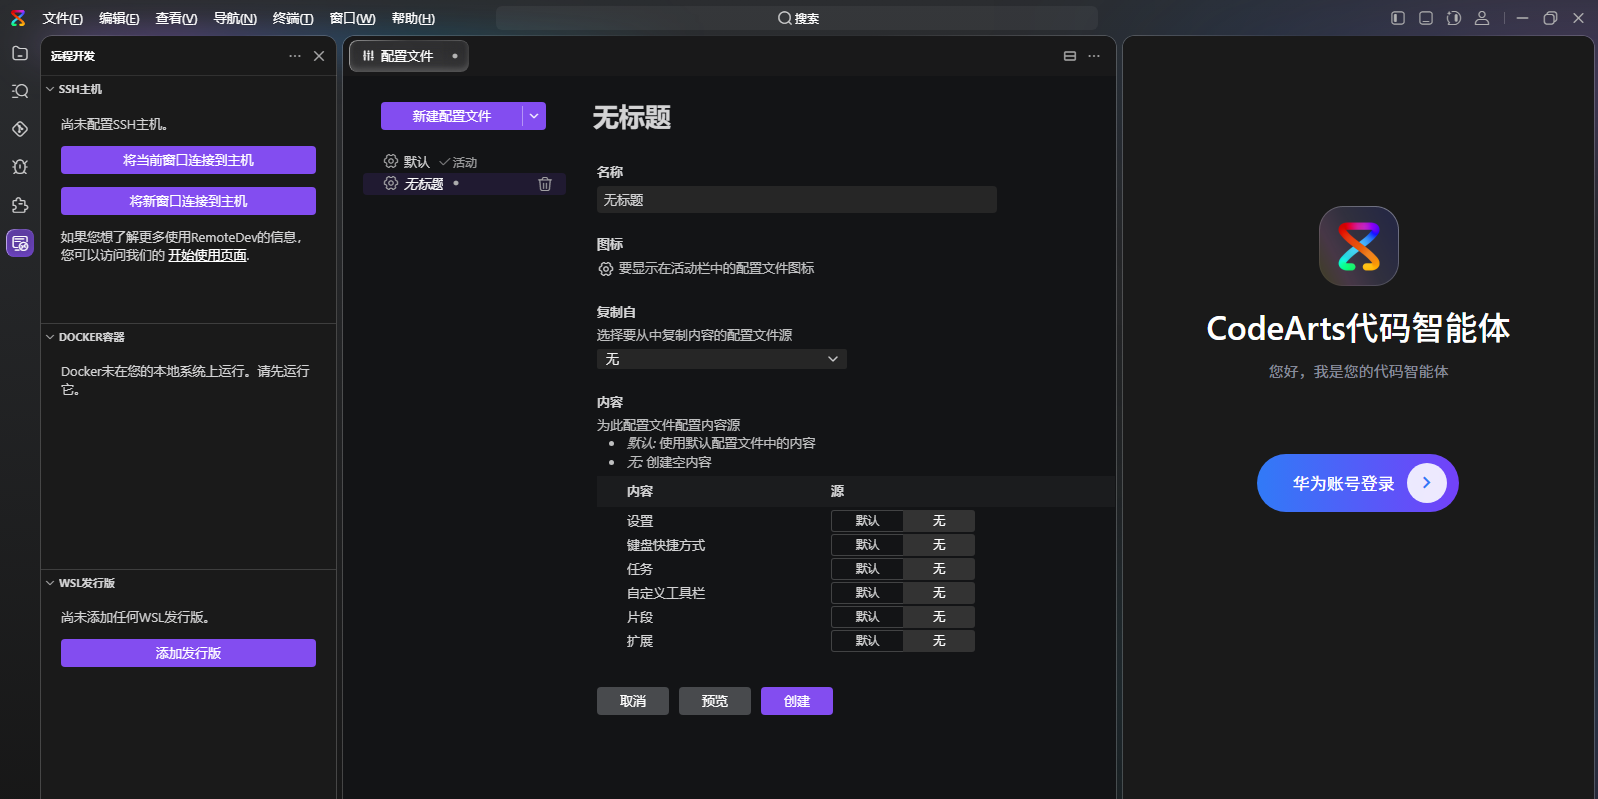
Task: Set 键盘快捷方式 source to 默认
Action: [867, 545]
